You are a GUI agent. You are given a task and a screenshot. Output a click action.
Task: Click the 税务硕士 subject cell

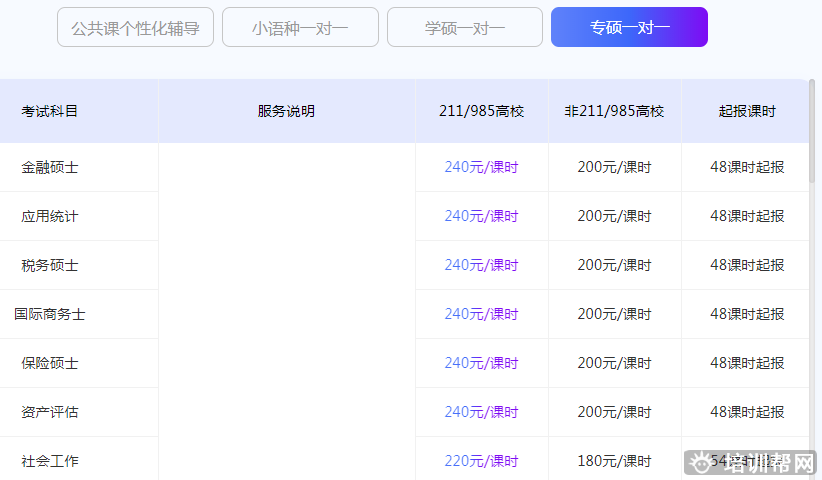50,265
